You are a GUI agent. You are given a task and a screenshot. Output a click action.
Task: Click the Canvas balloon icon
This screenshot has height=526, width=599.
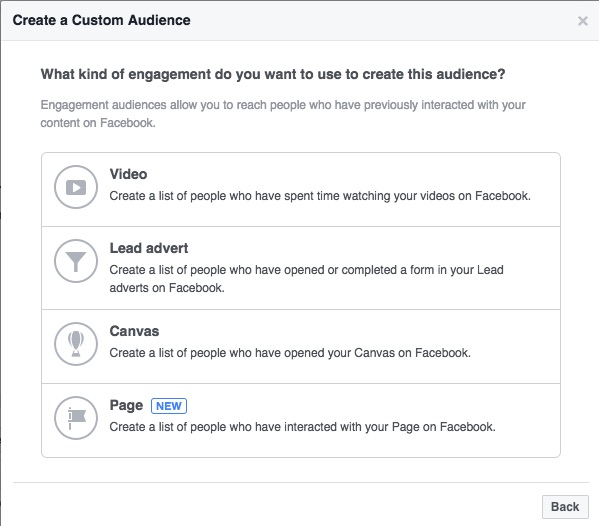point(76,344)
